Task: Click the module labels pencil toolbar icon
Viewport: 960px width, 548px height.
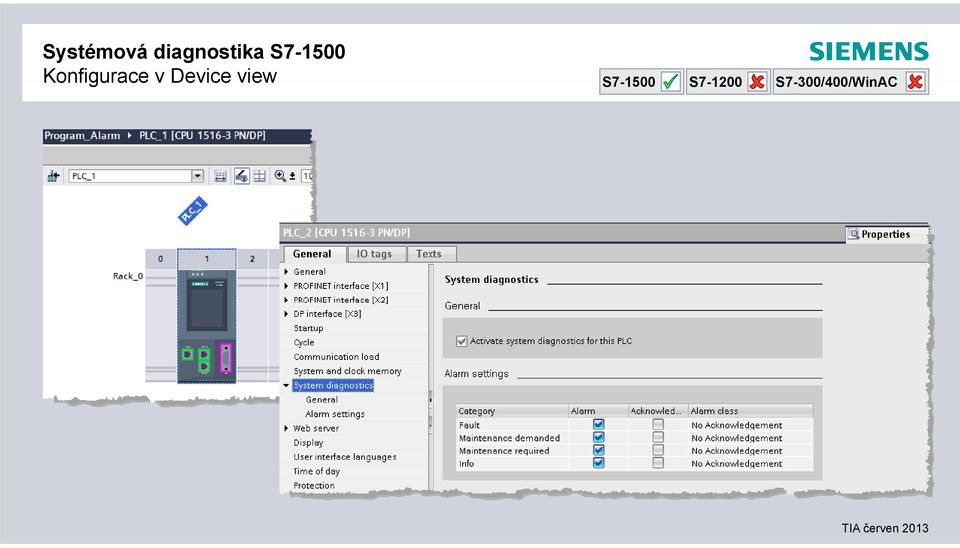Action: pyautogui.click(x=242, y=176)
